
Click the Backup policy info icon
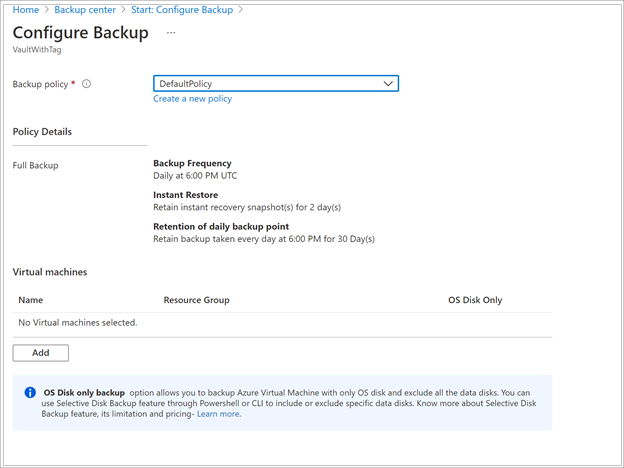[x=86, y=84]
